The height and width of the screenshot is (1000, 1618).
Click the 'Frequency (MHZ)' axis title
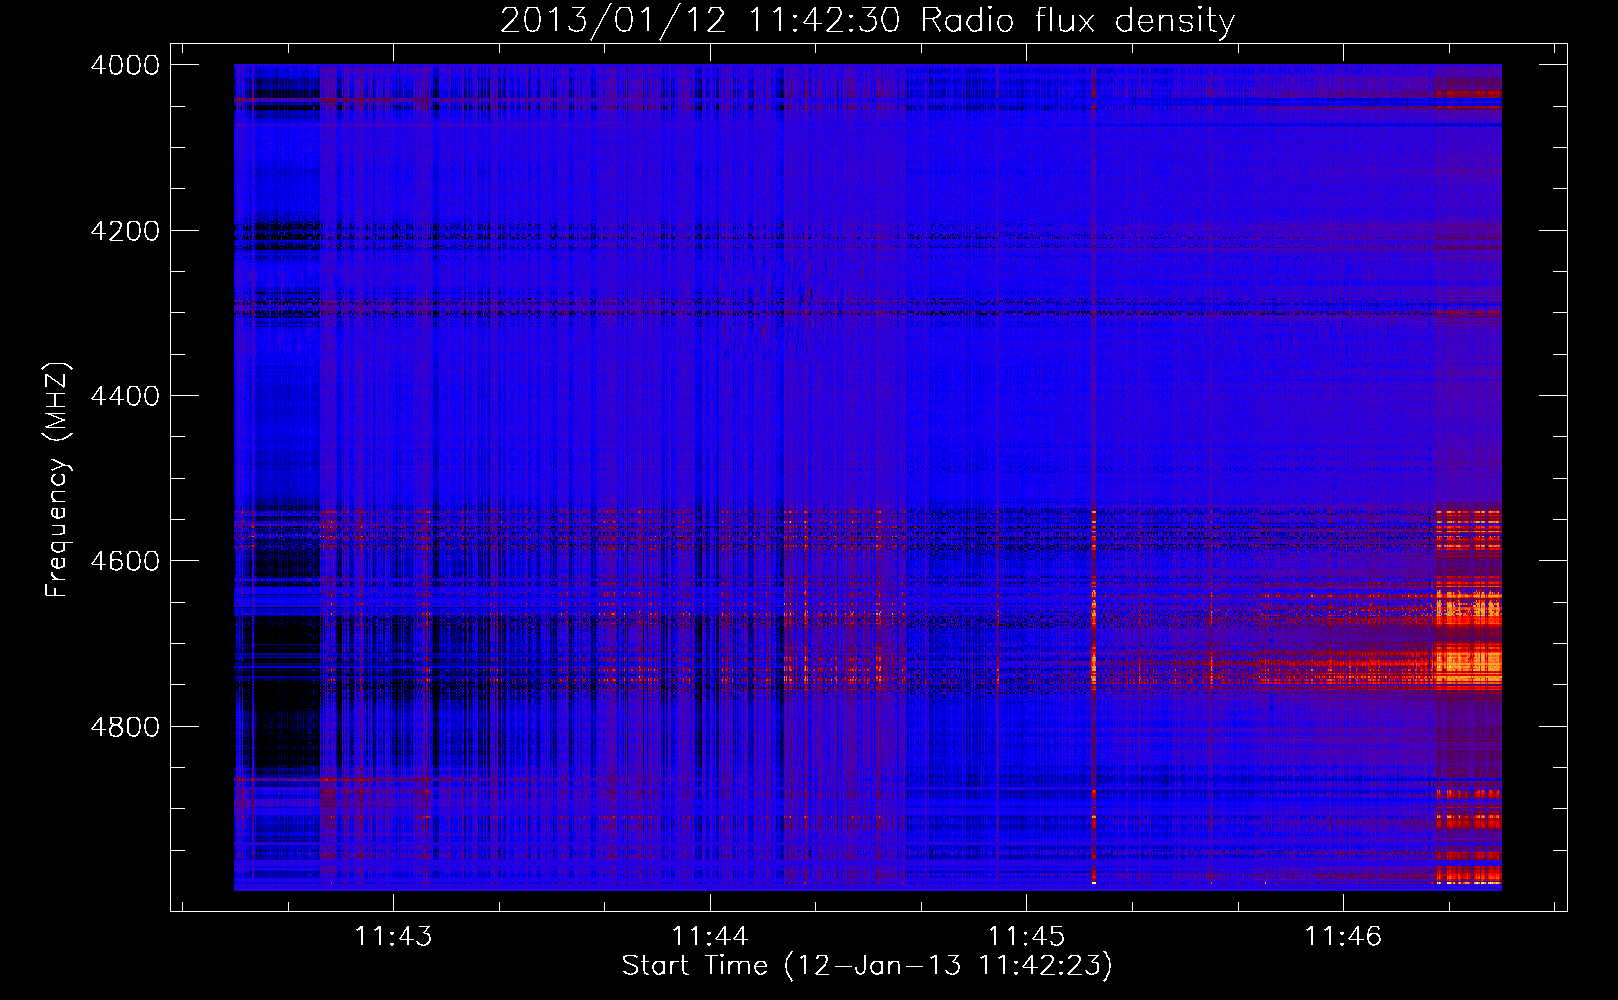(58, 480)
